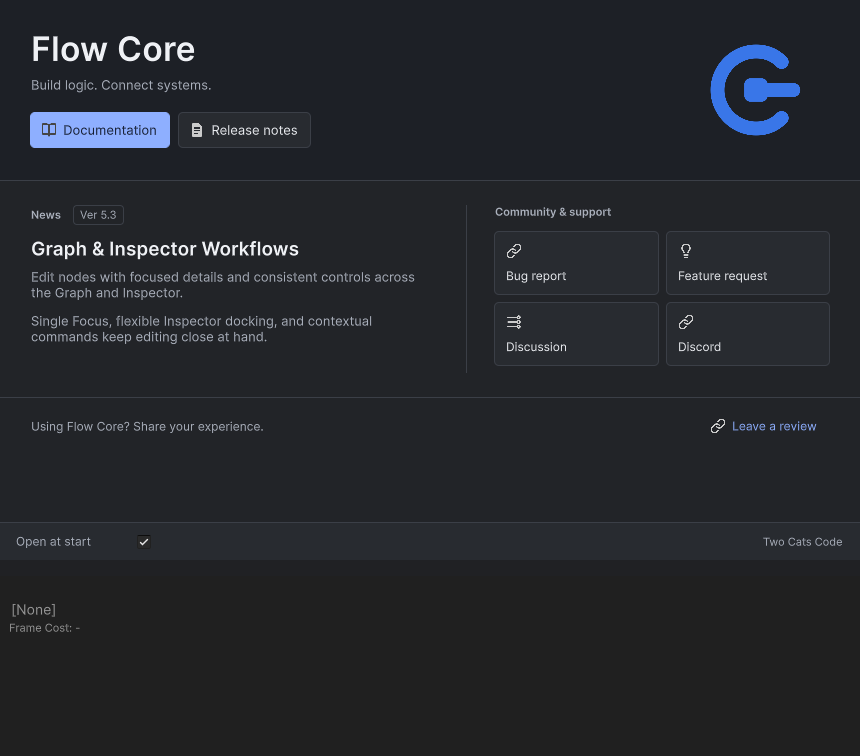Open the Bug report card
The height and width of the screenshot is (756, 860).
(576, 263)
